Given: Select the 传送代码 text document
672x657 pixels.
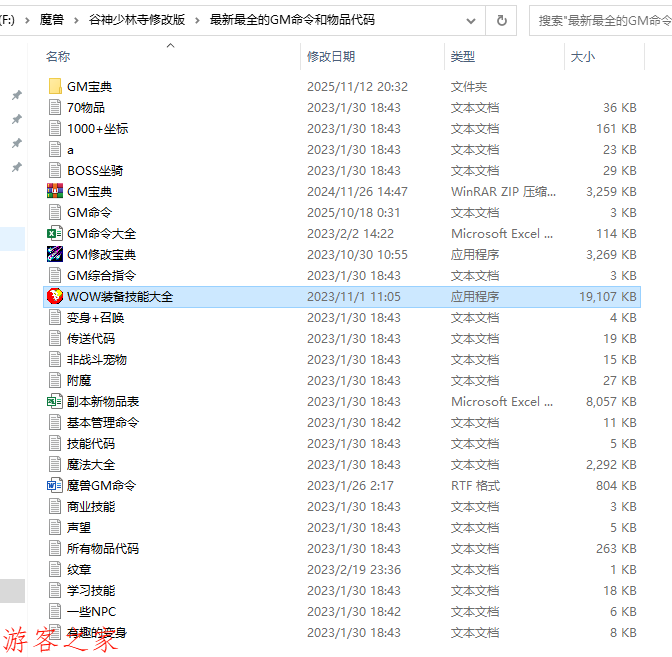Looking at the screenshot, I should (x=91, y=339).
